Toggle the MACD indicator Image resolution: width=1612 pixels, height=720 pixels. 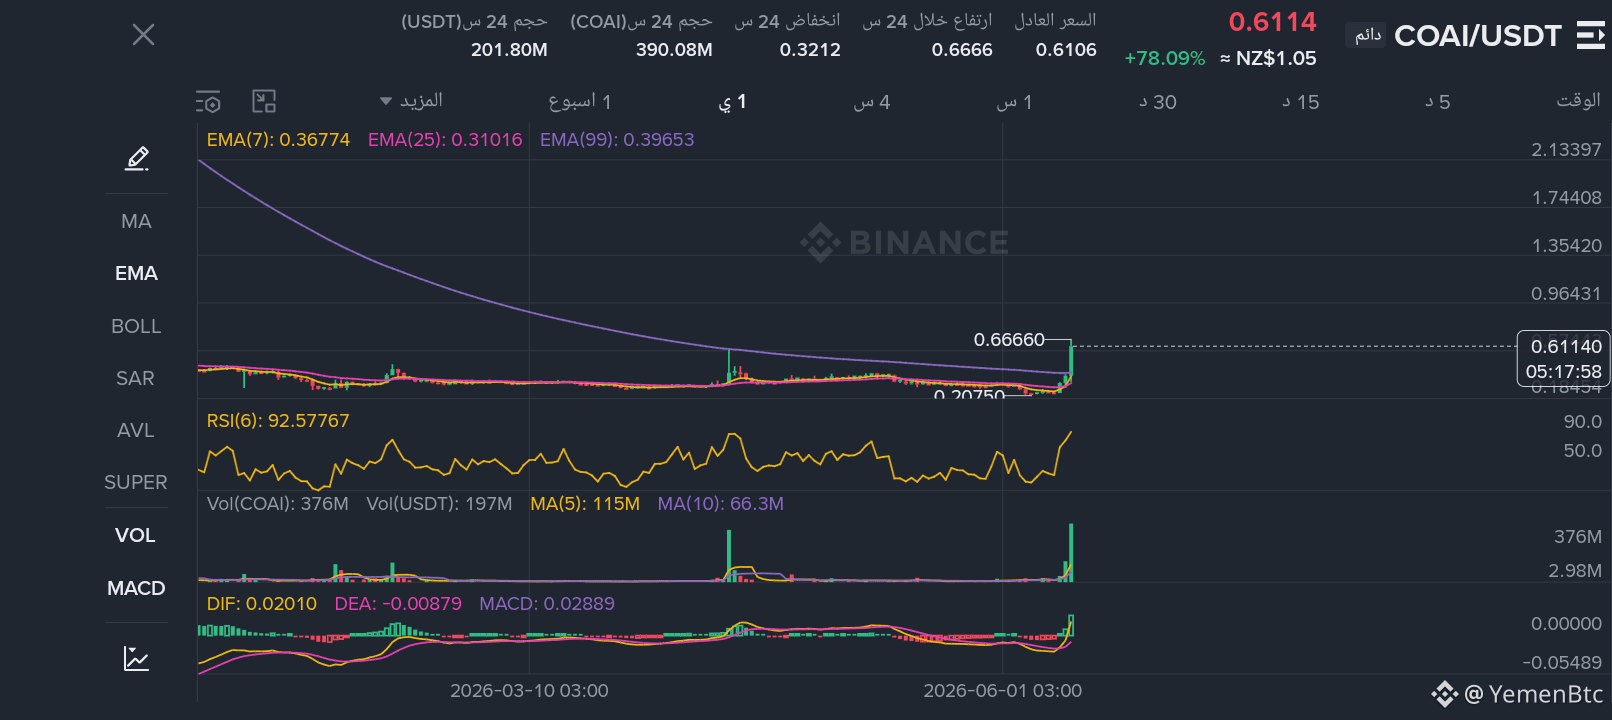[136, 588]
